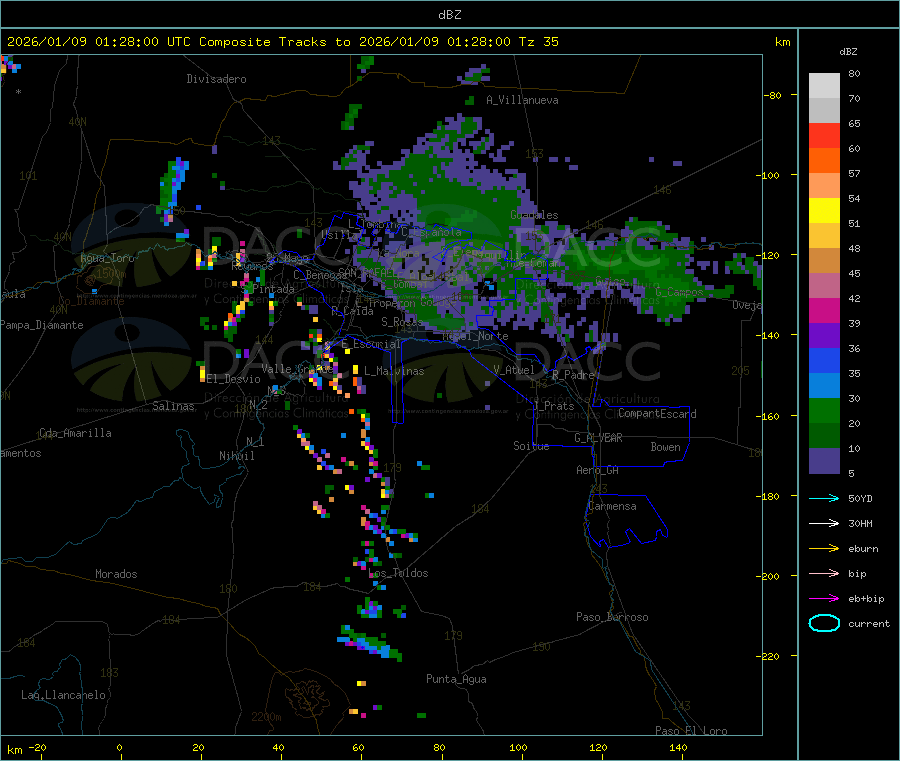Image resolution: width=900 pixels, height=761 pixels.
Task: Click the El_Desvio place label
Action: point(234,379)
